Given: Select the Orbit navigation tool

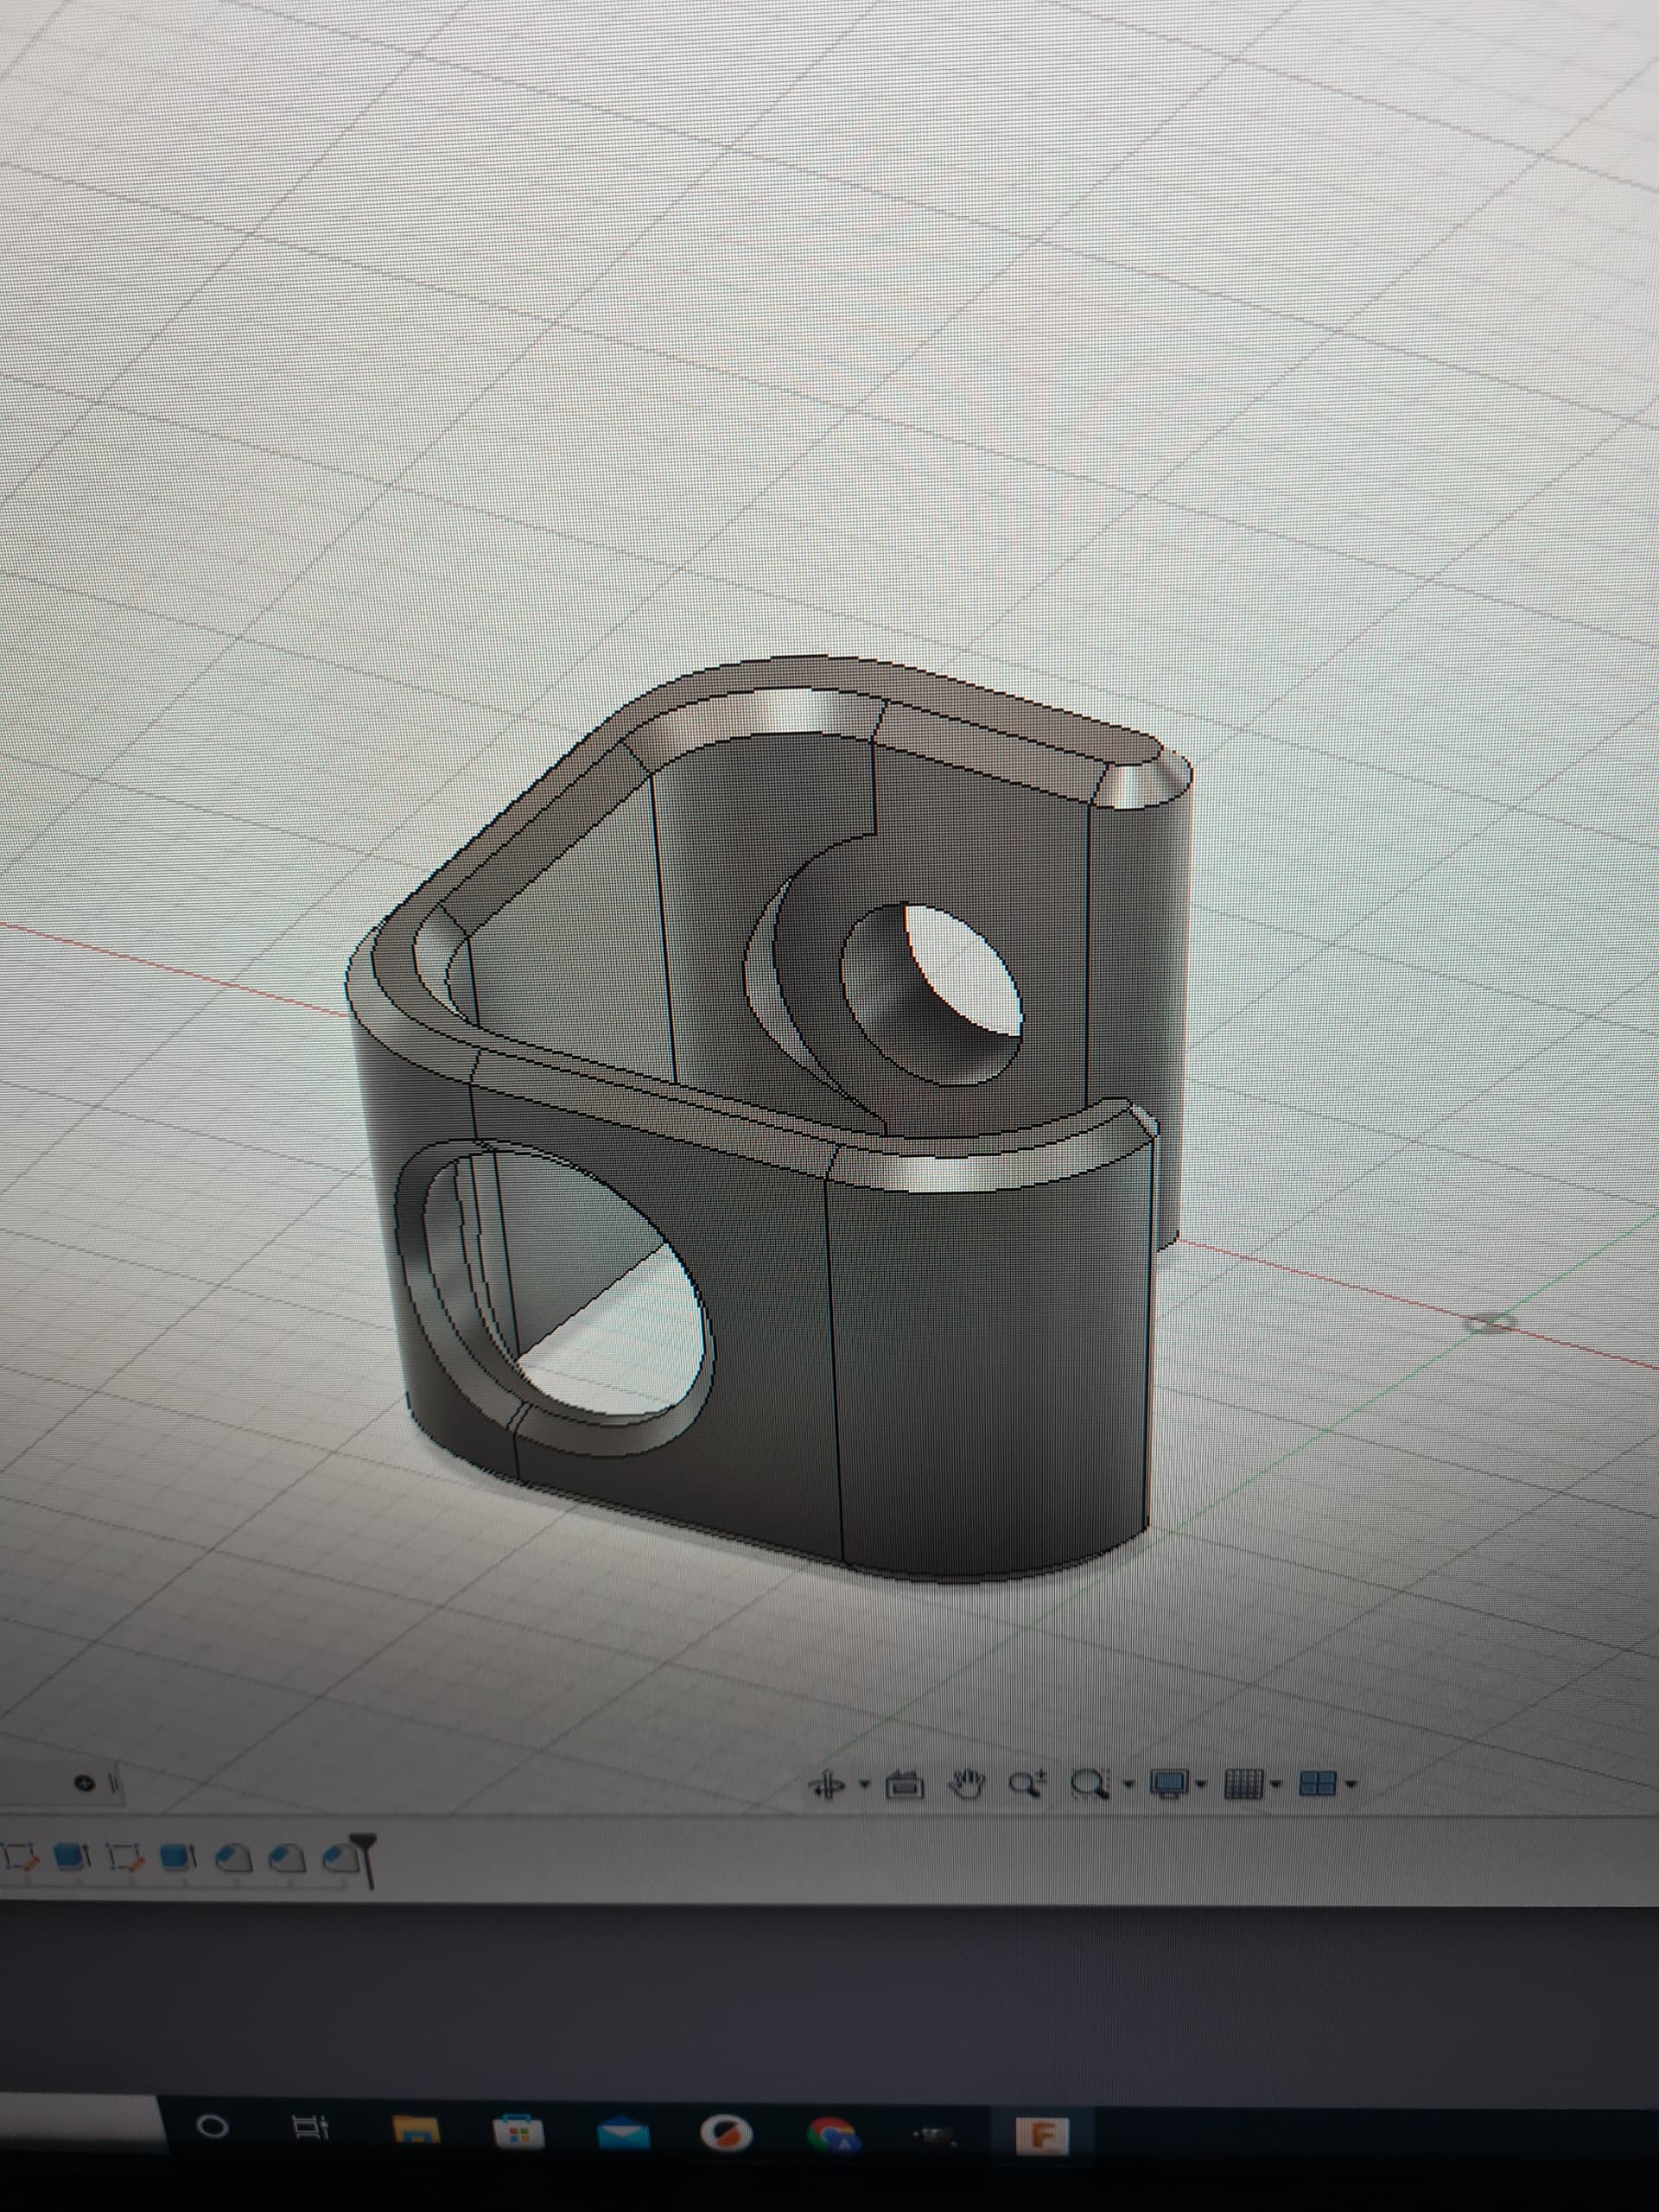Looking at the screenshot, I should [827, 1783].
